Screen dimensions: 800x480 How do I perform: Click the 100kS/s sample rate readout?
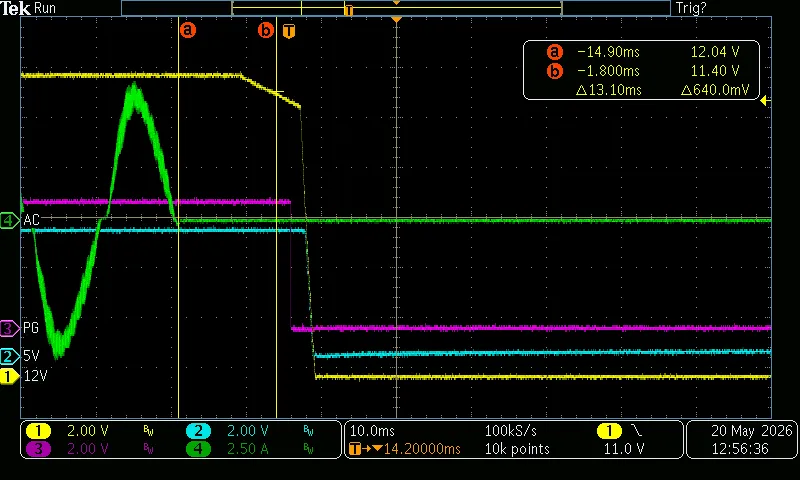tap(510, 431)
